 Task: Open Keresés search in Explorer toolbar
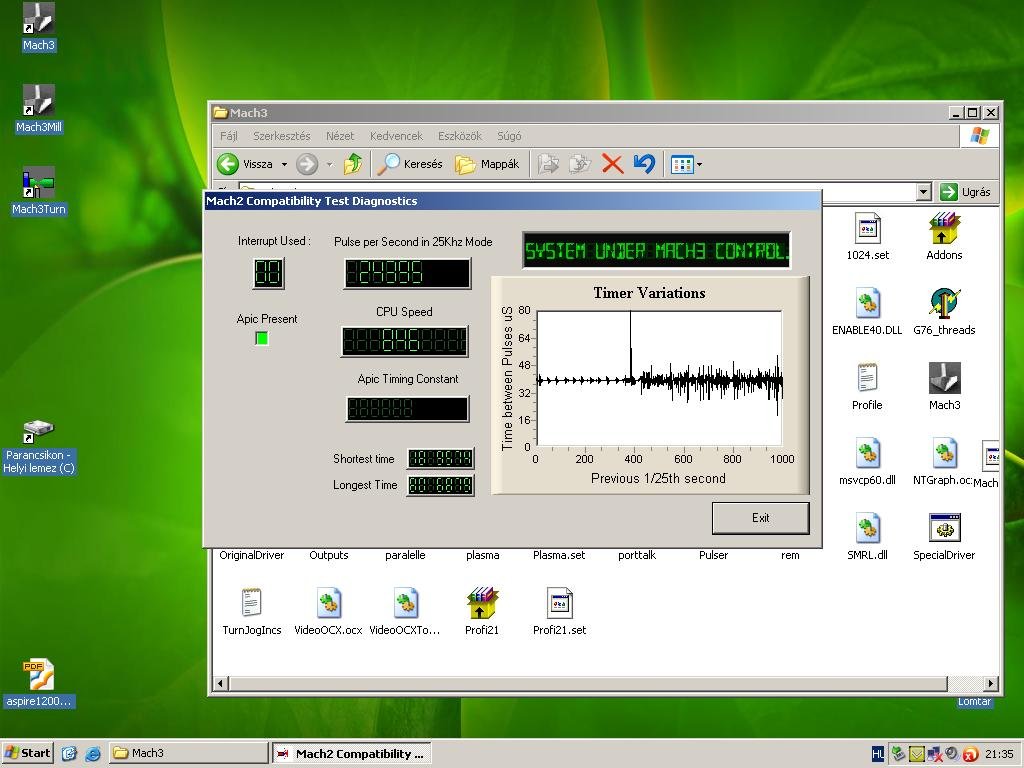click(411, 164)
